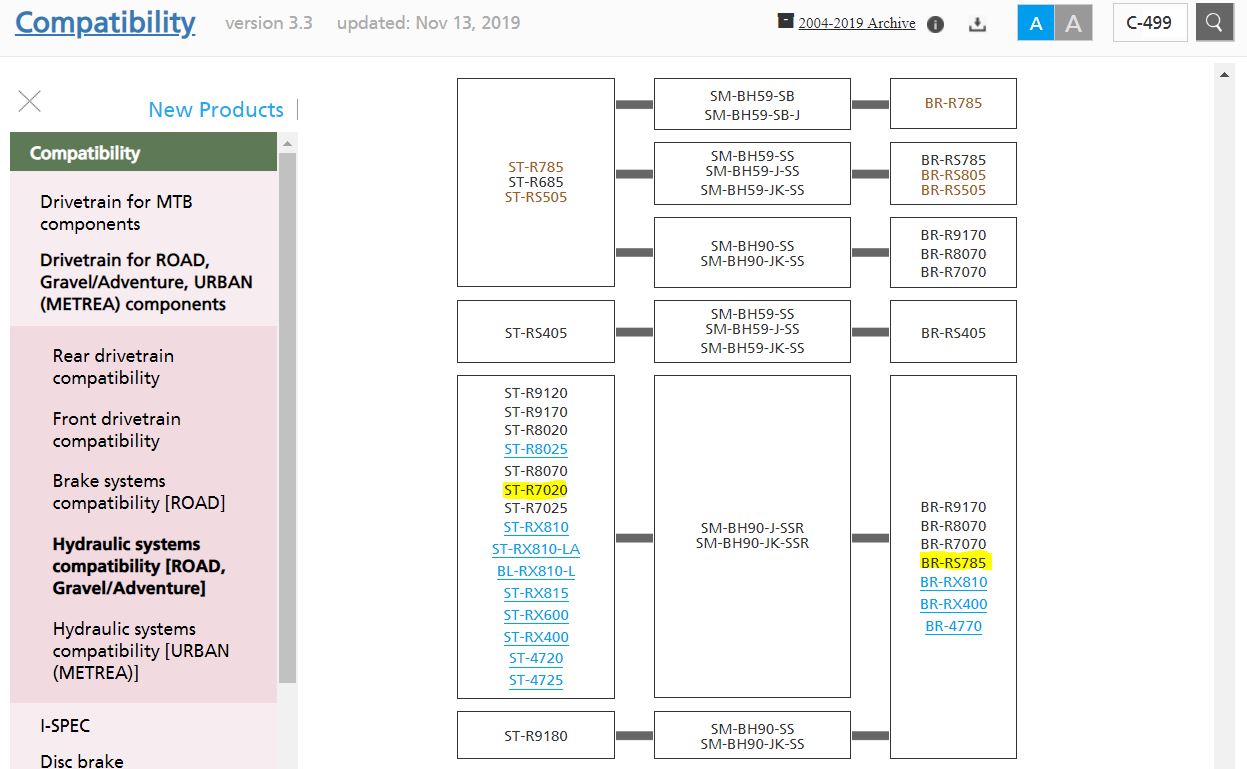1247x769 pixels.
Task: Open the ST-RX600 link
Action: [x=536, y=615]
